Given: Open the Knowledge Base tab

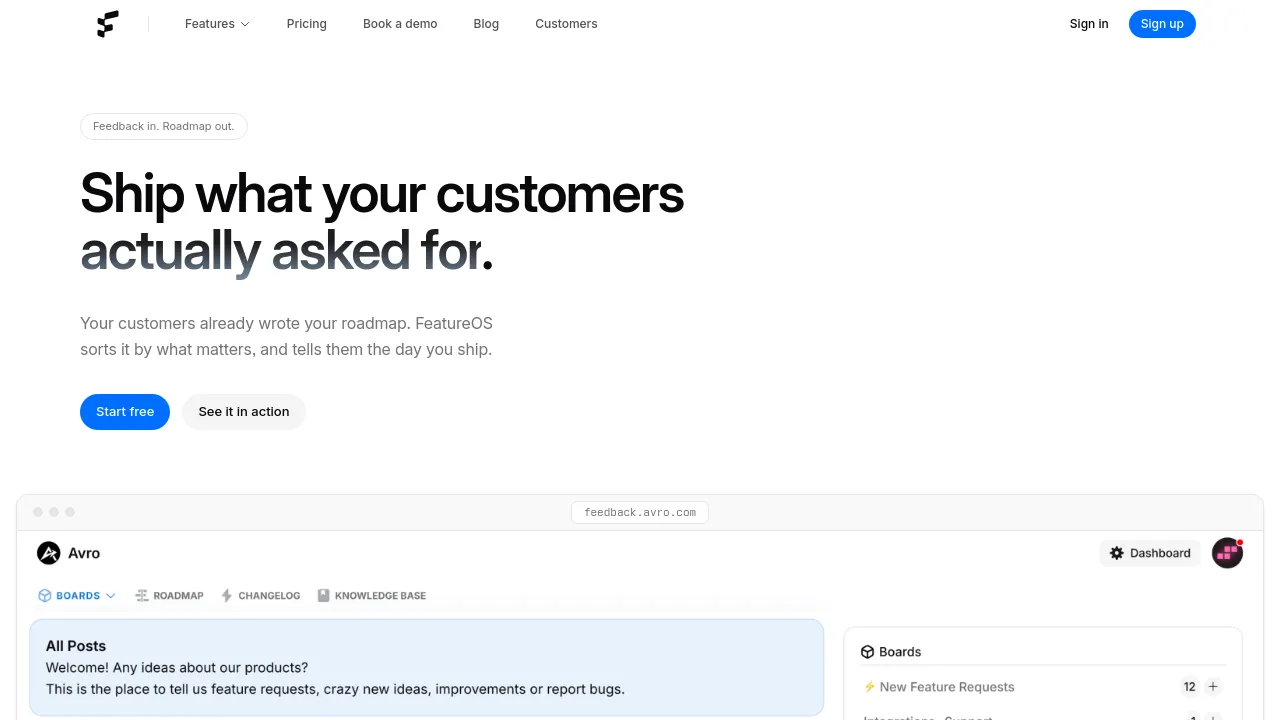Looking at the screenshot, I should [372, 596].
